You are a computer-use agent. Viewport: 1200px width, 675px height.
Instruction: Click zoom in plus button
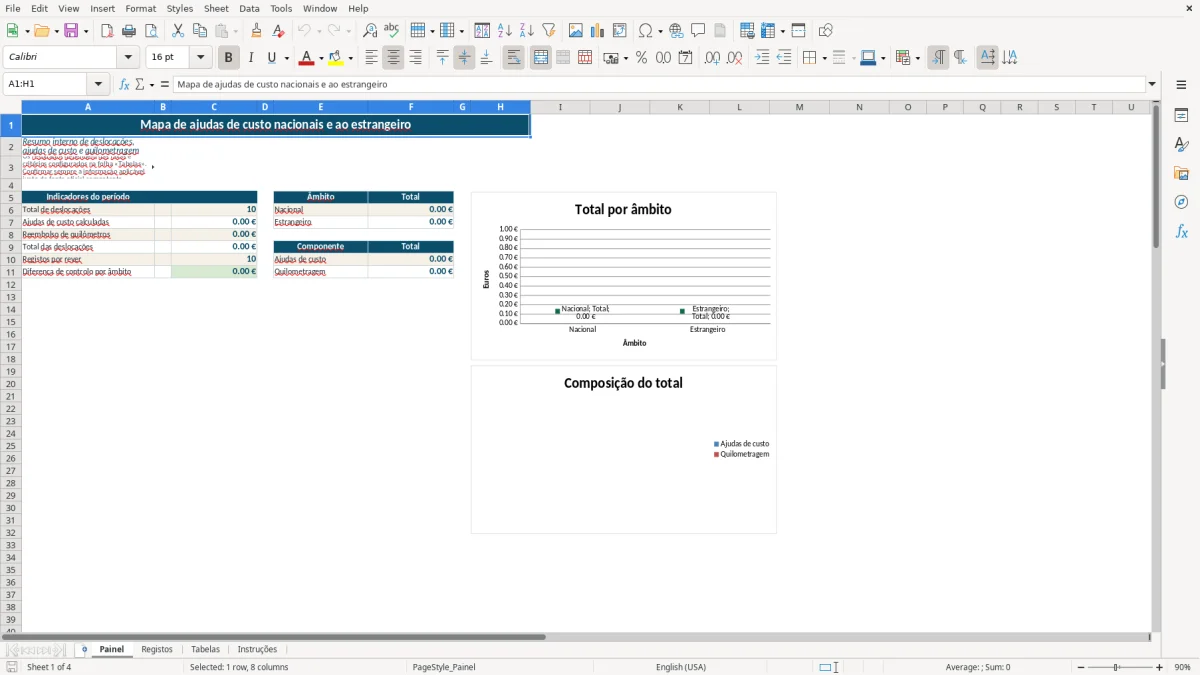1159,667
